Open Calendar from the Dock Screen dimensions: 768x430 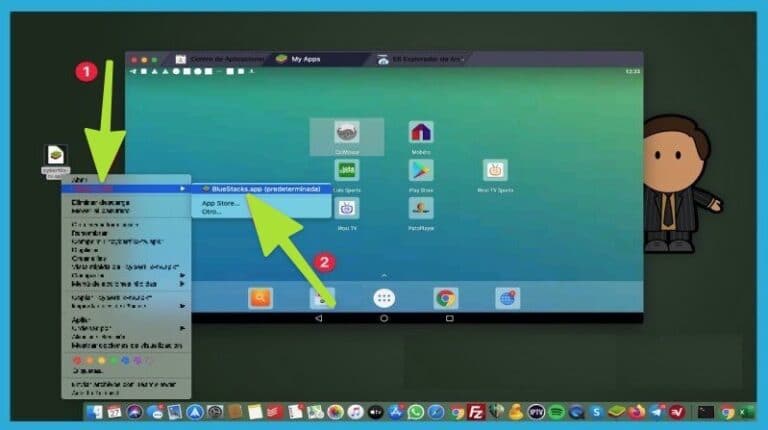[115, 412]
